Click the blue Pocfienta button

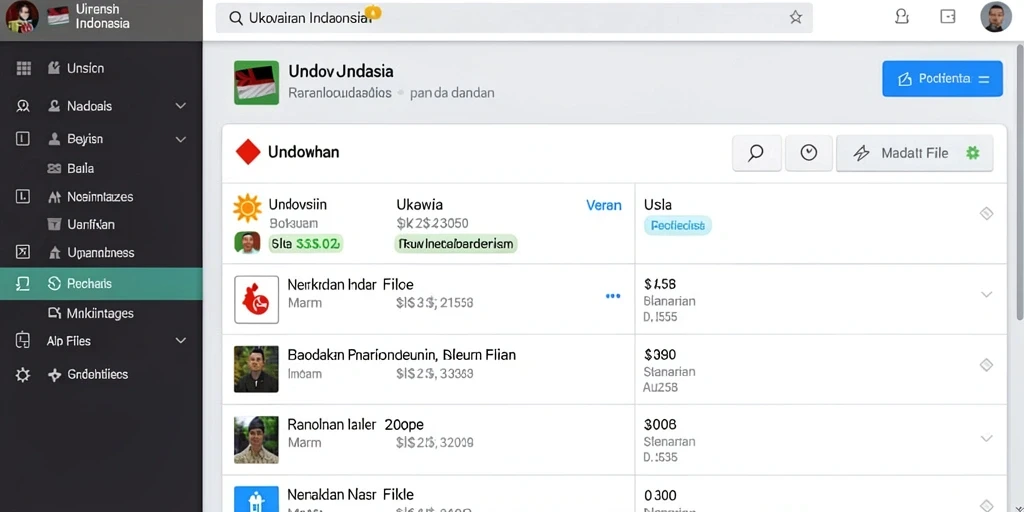[x=942, y=79]
